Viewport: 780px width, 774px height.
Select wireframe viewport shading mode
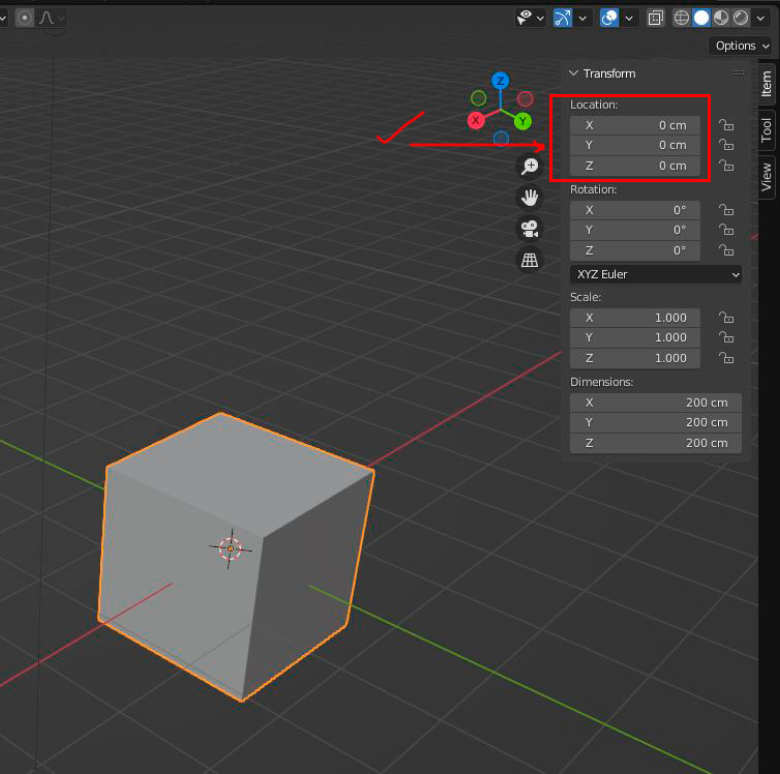tap(682, 18)
